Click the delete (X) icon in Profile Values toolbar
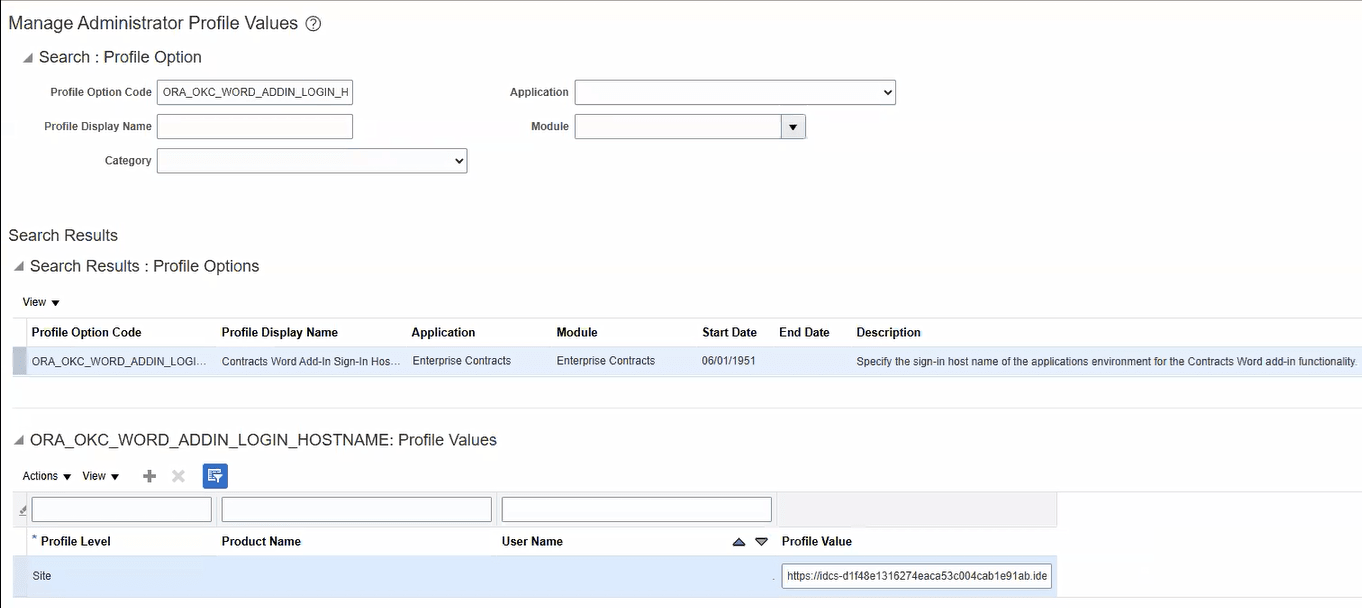This screenshot has width=1362, height=608. tap(178, 476)
